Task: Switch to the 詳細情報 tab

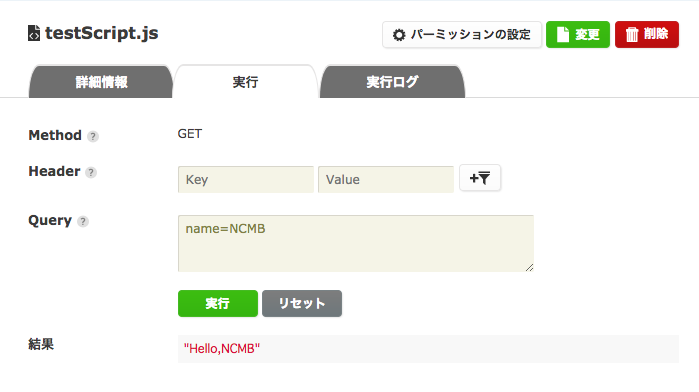Action: point(101,82)
